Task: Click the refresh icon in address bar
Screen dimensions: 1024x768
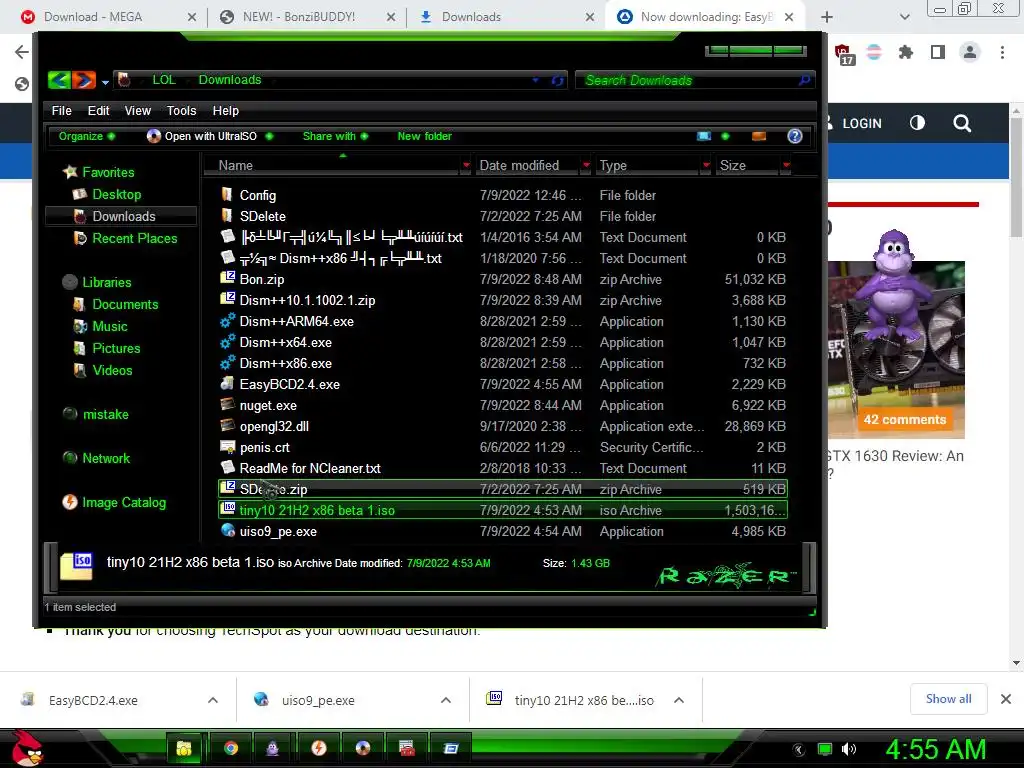Action: [x=557, y=80]
